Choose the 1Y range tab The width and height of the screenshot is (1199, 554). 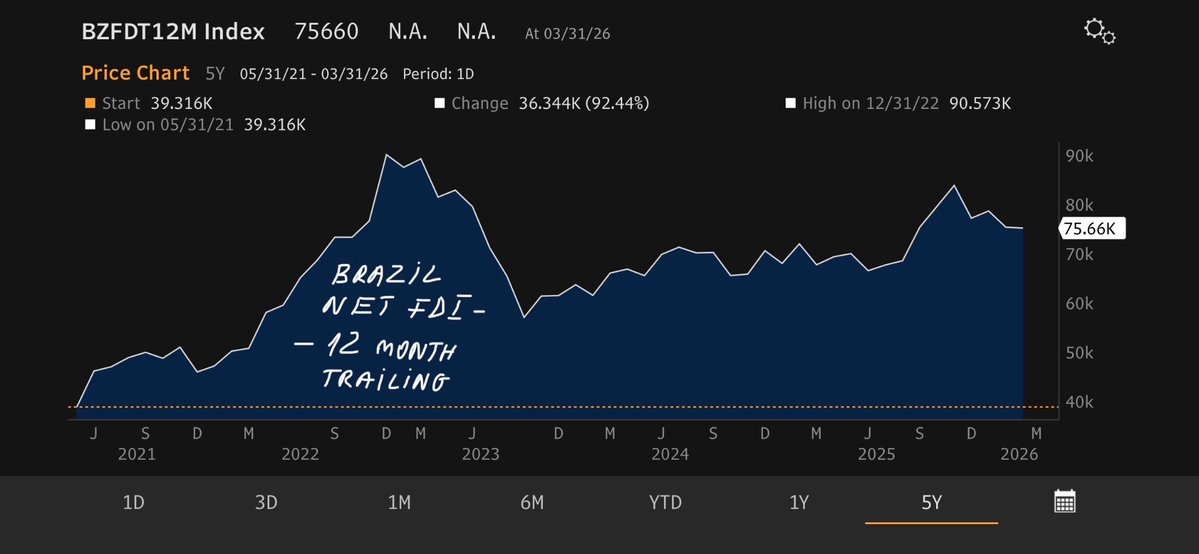click(x=798, y=503)
